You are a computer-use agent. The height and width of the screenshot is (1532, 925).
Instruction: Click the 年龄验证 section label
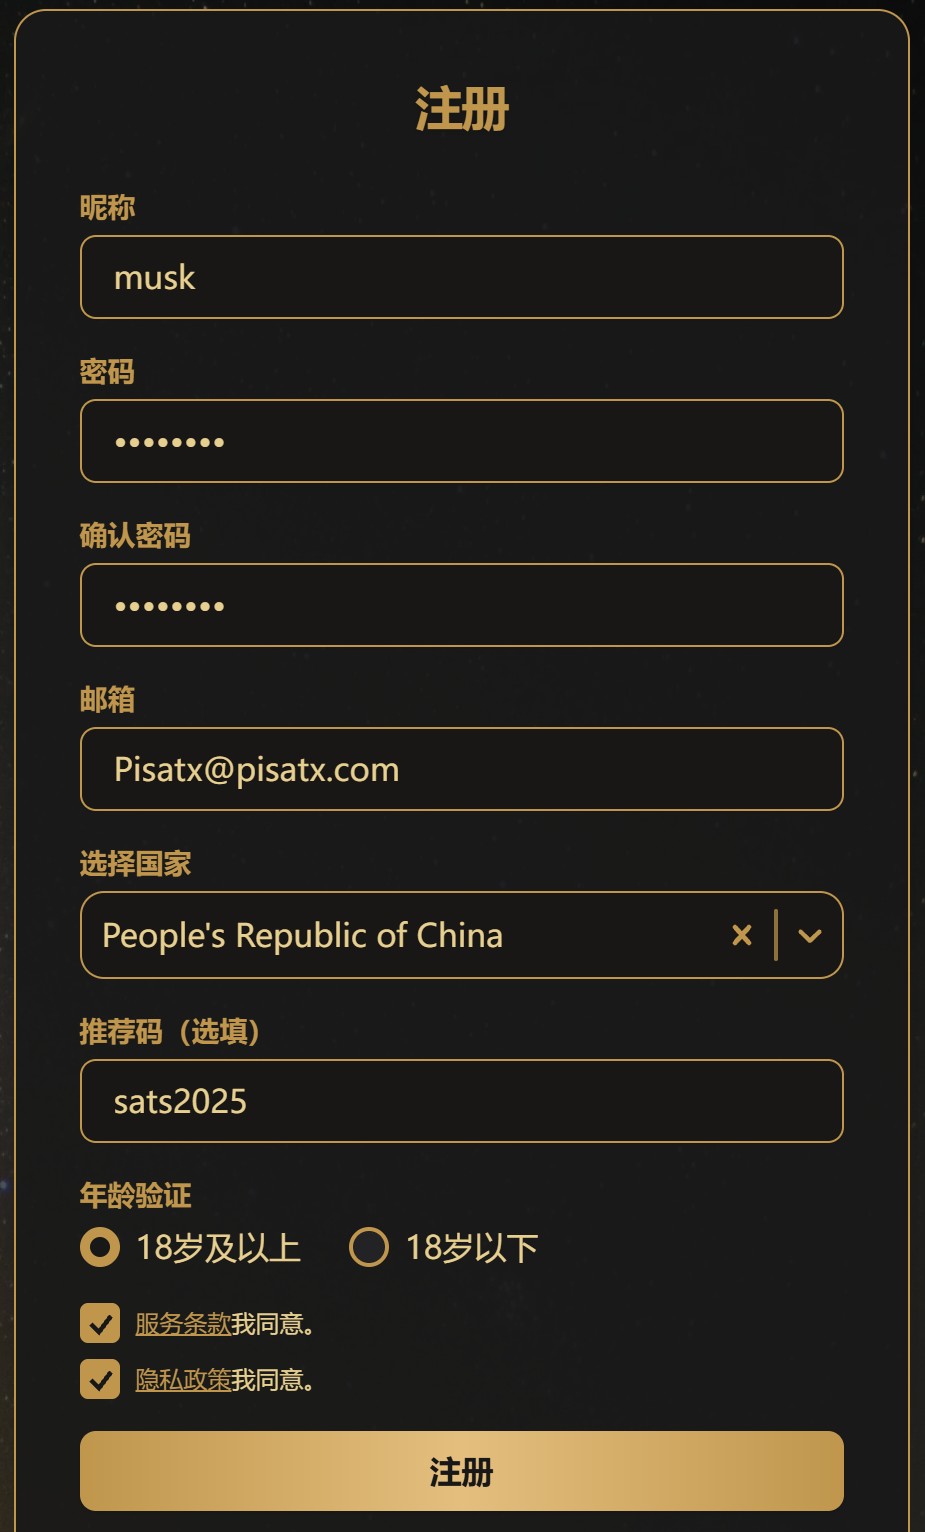135,1195
